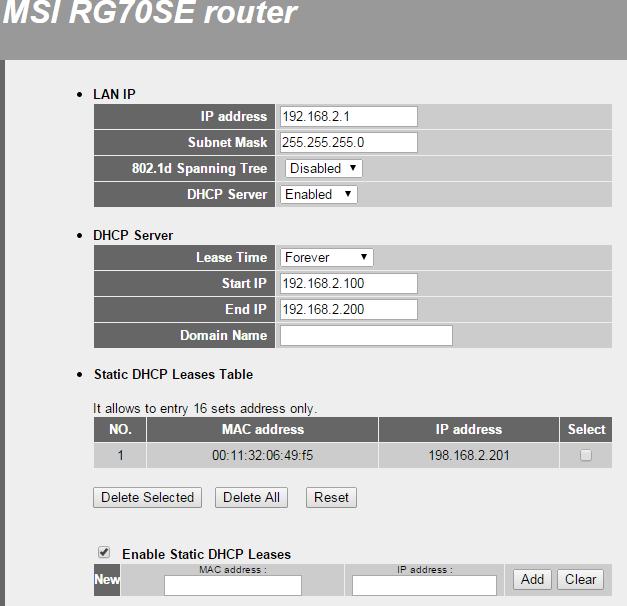
Task: Open the 802.1d Spanning Tree dropdown
Action: click(323, 168)
